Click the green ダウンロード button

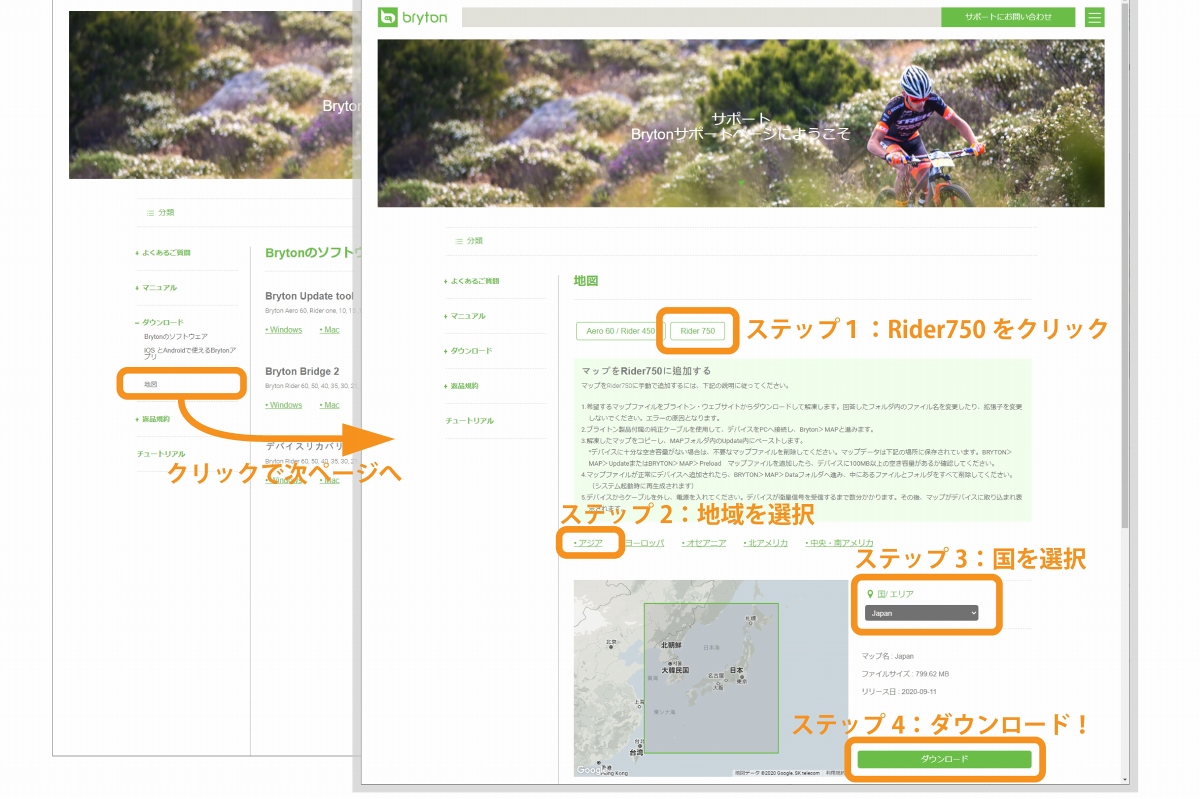point(944,759)
